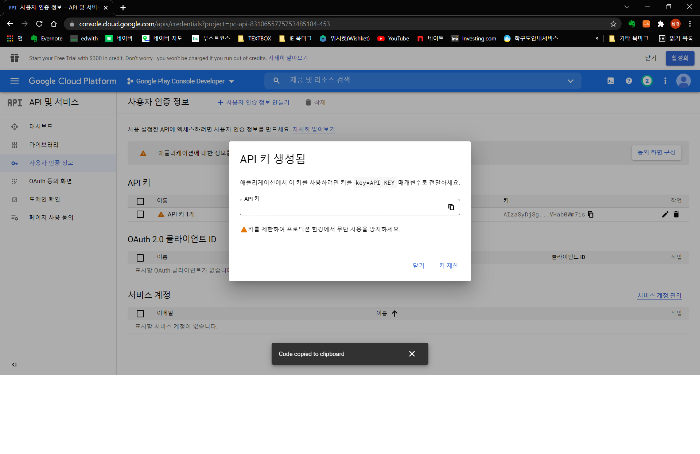The height and width of the screenshot is (454, 700).
Task: Toggle checkbox for API 키 1 row
Action: click(x=141, y=214)
